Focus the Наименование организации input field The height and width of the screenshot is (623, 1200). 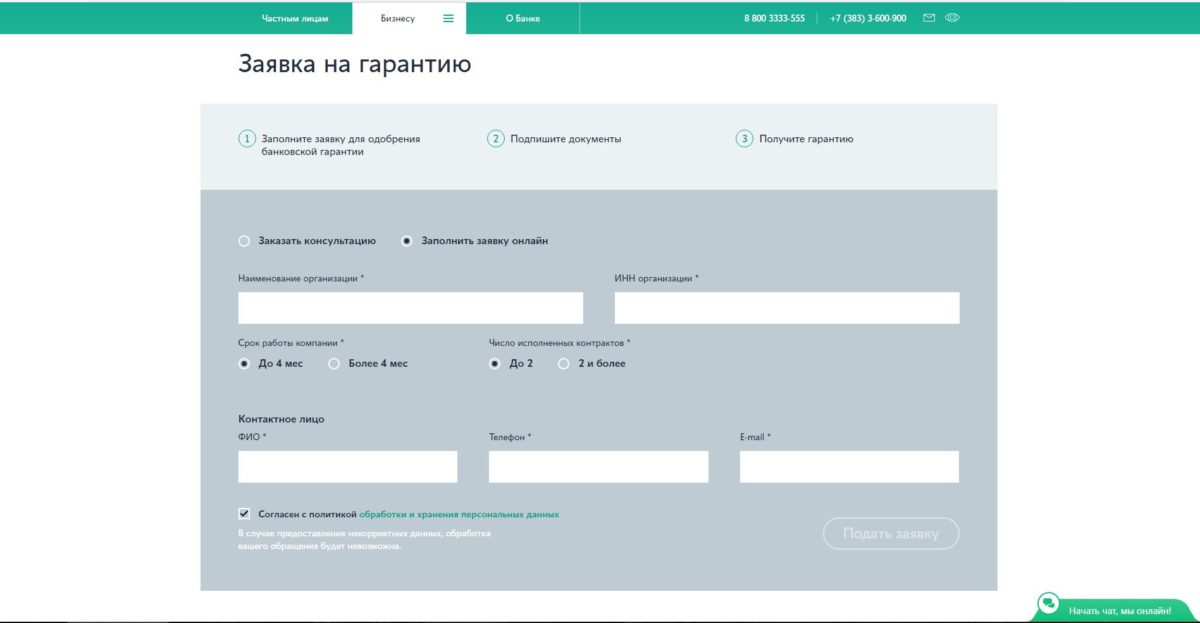[x=410, y=308]
